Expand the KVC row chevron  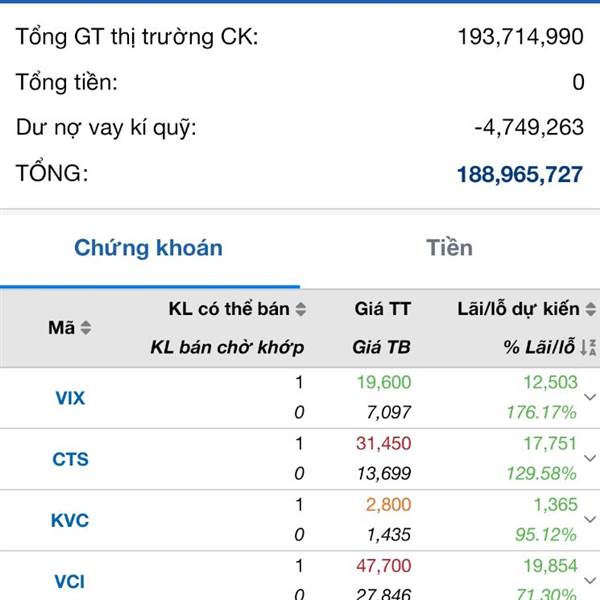click(590, 519)
